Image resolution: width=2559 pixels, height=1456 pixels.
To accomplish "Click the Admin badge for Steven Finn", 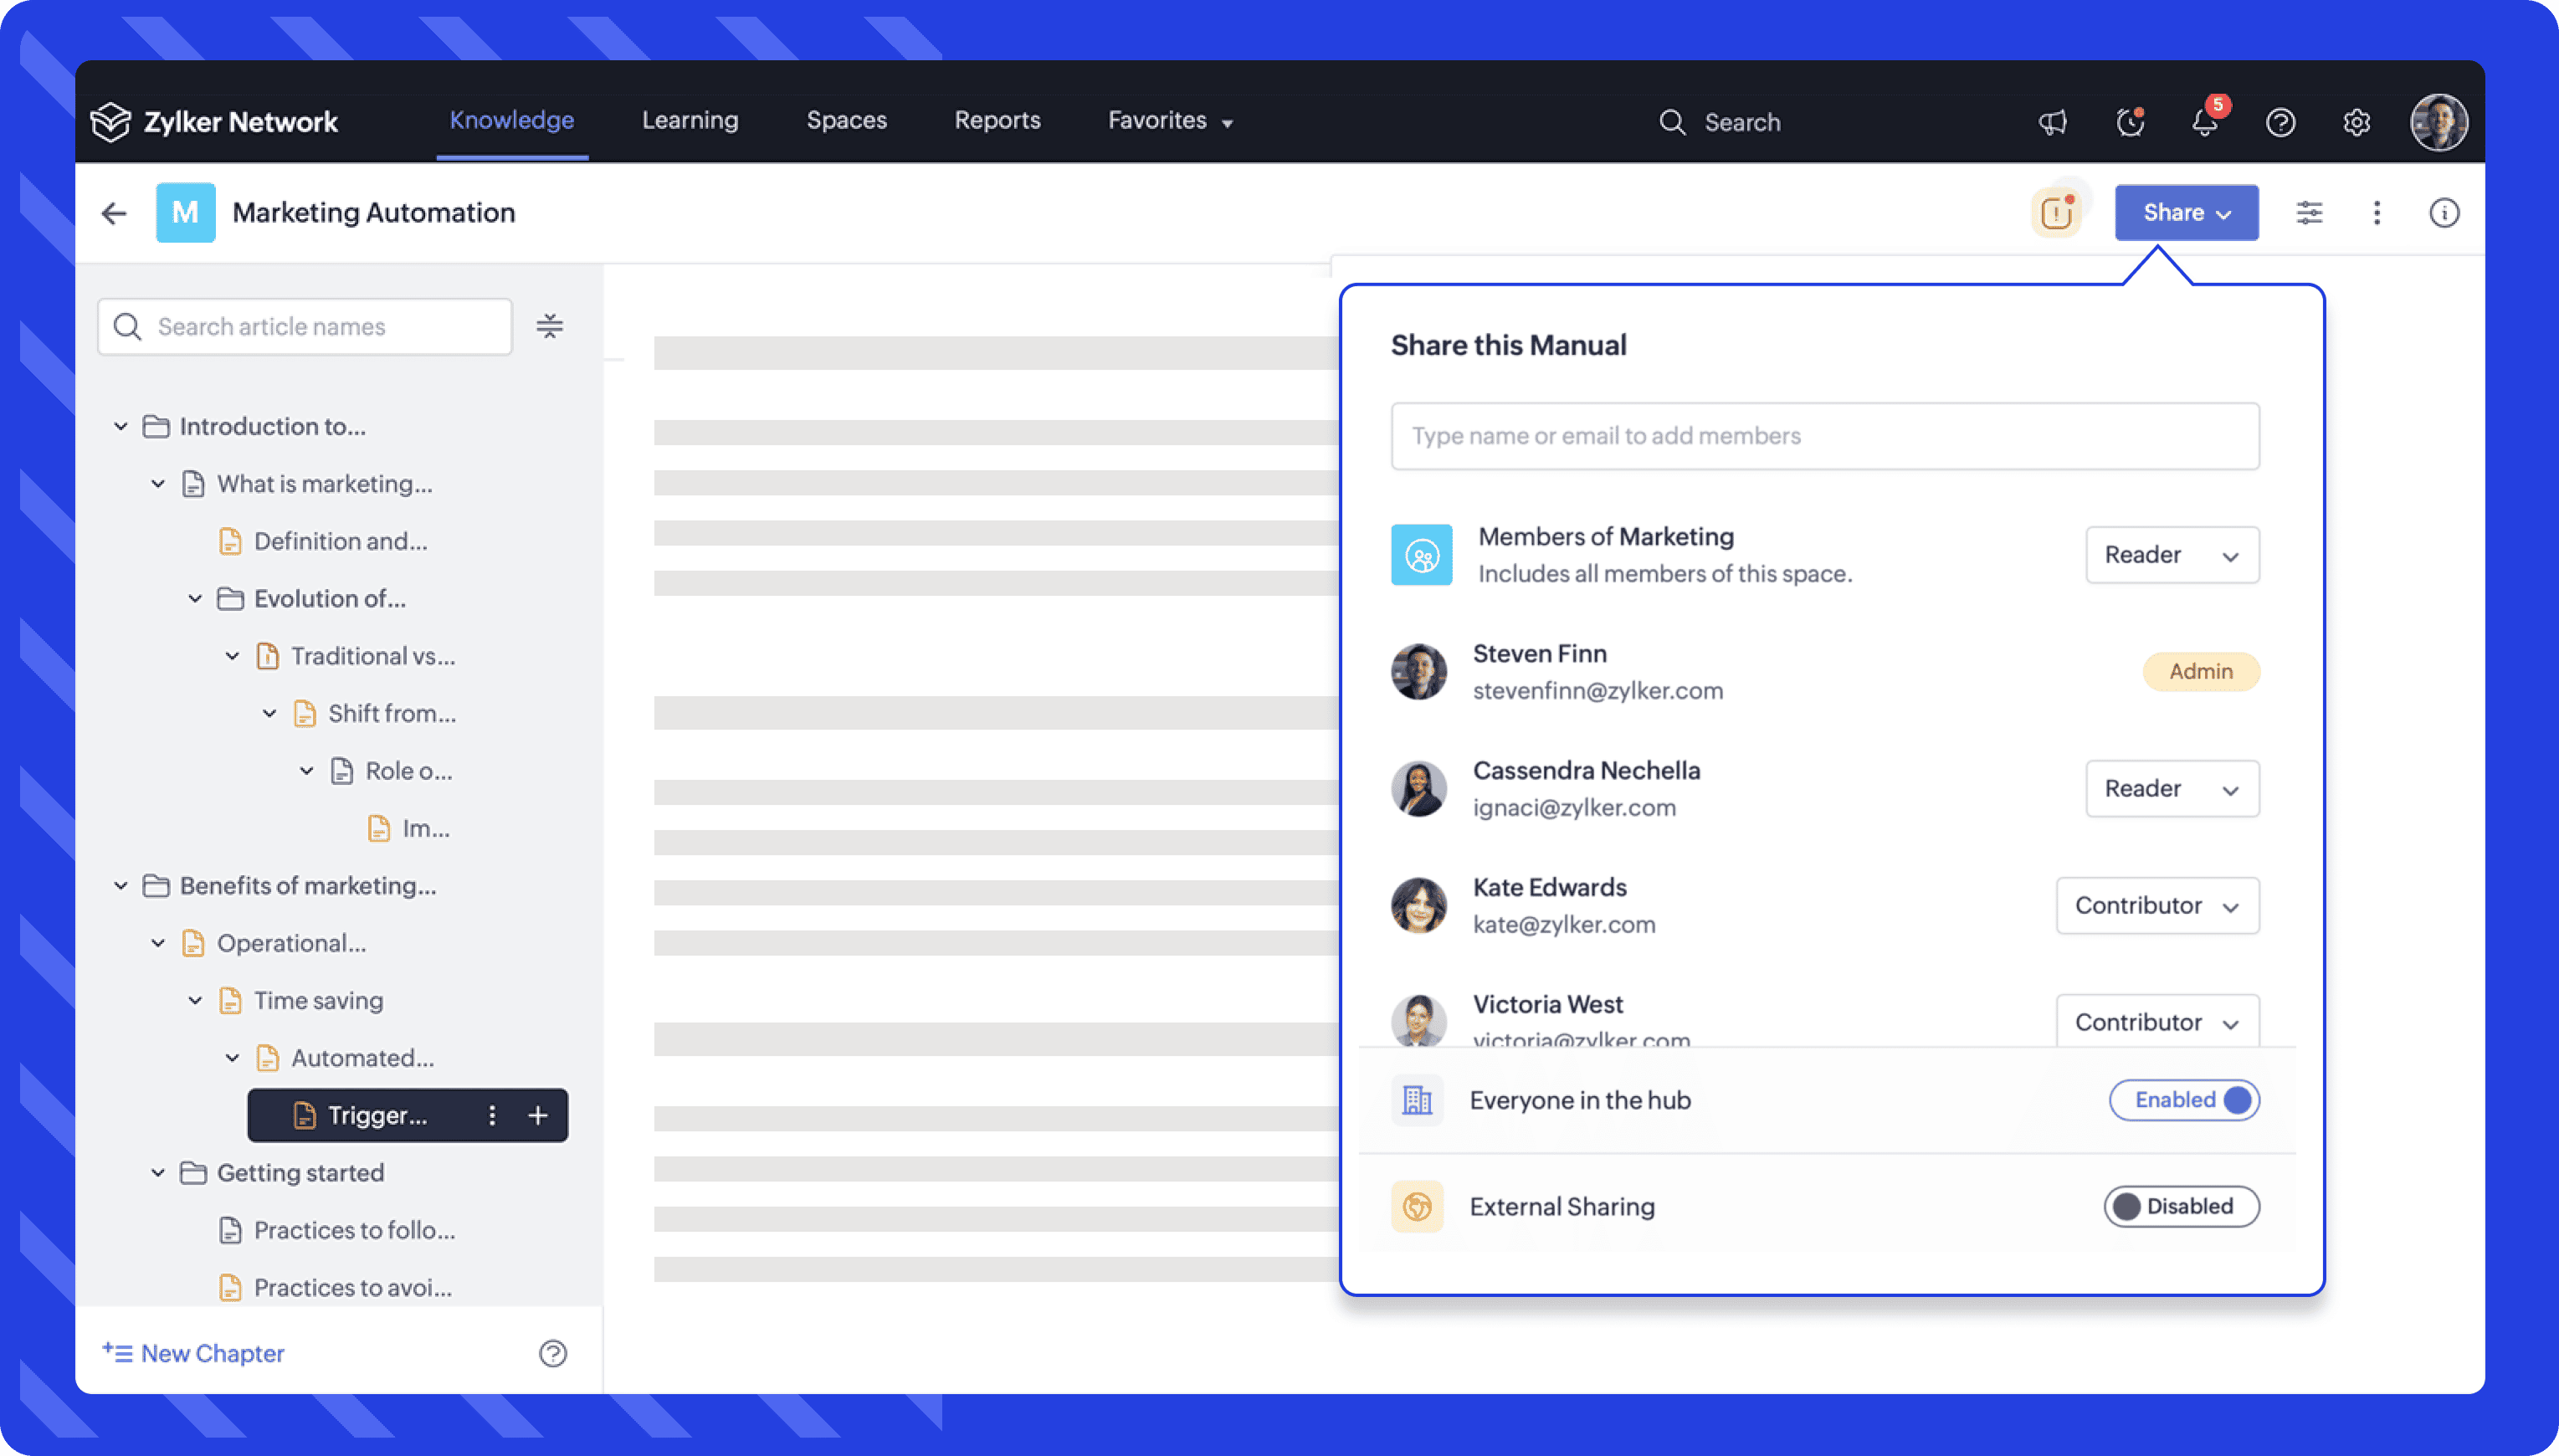I will [x=2201, y=671].
